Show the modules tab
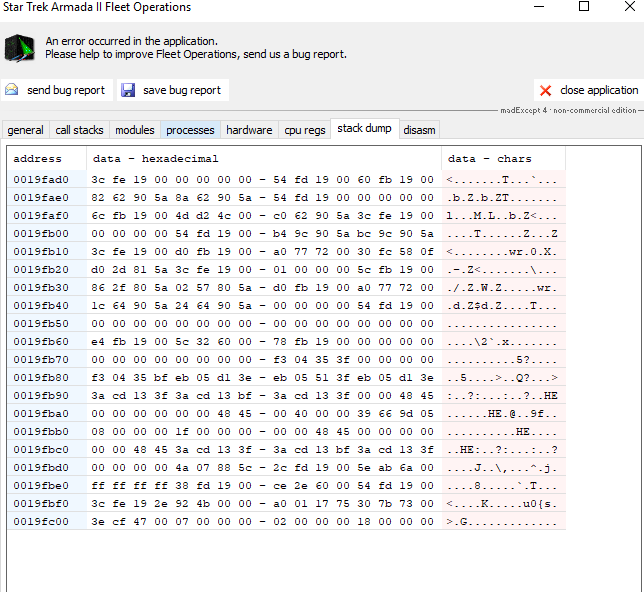The height and width of the screenshot is (592, 644). [135, 130]
